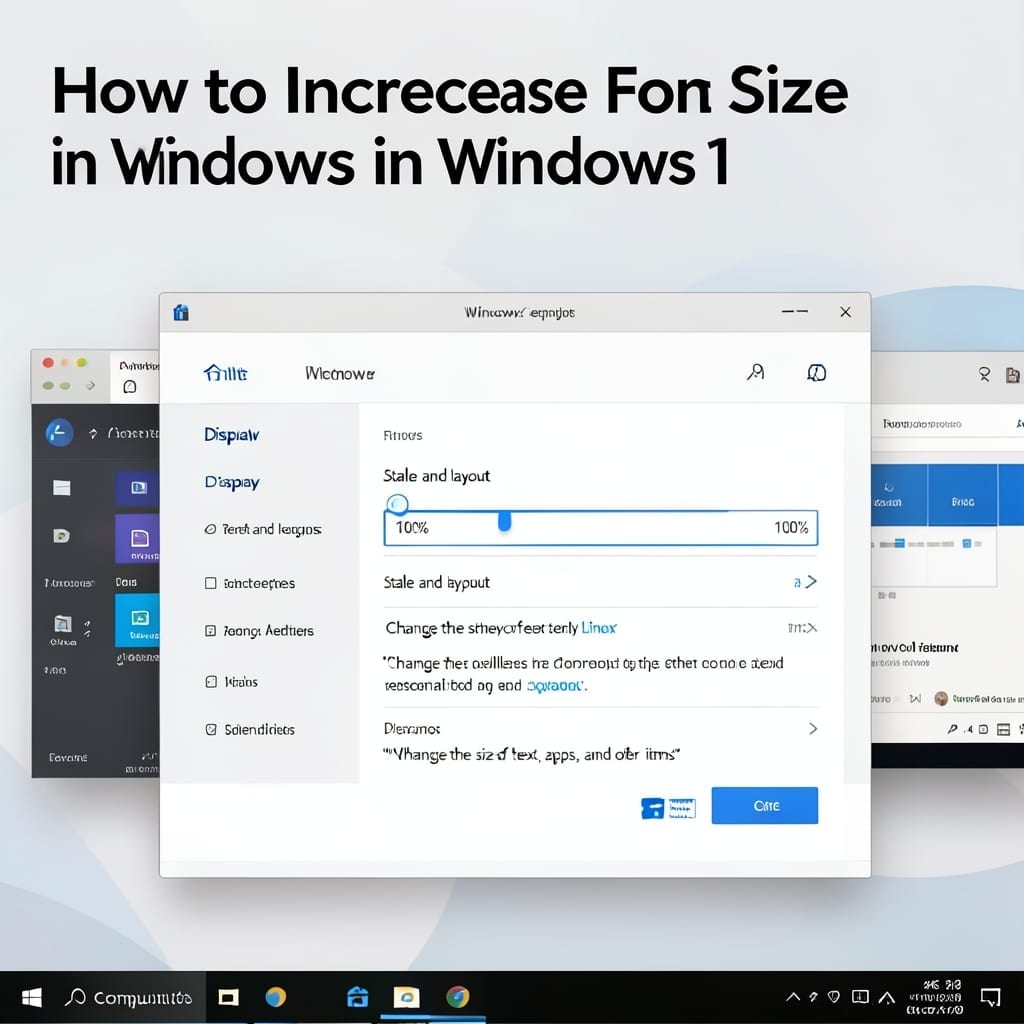
Task: Open Task View on the taskbar
Action: (x=228, y=997)
